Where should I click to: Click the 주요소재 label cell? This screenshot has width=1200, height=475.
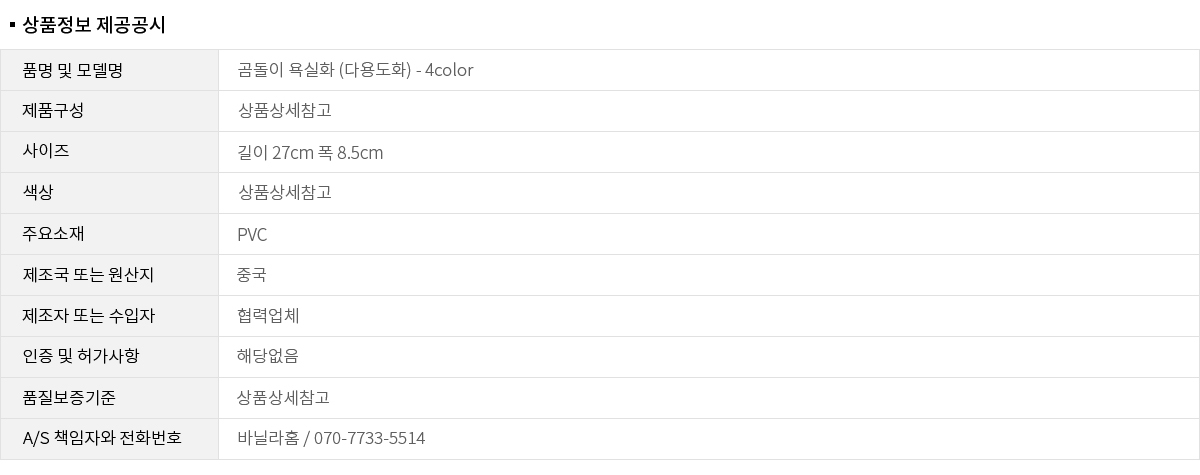53,234
